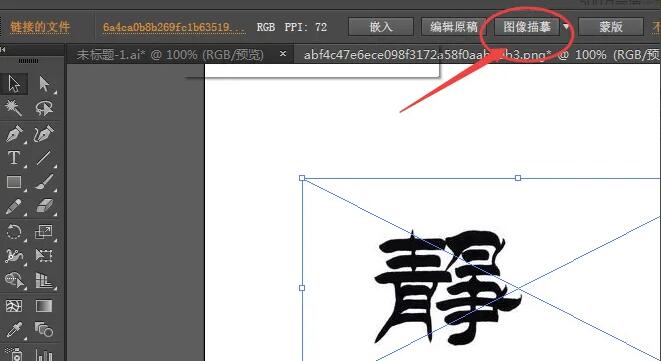Click the PPI: 72 value

pos(306,27)
